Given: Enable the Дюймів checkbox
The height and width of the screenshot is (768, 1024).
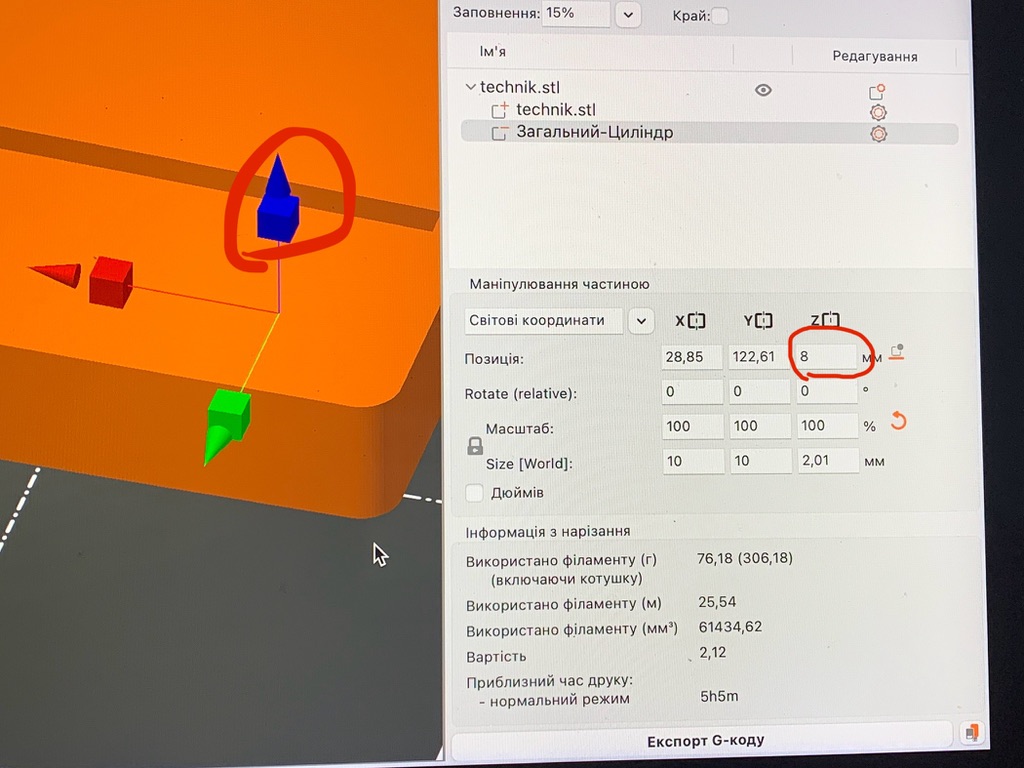Looking at the screenshot, I should pos(475,492).
